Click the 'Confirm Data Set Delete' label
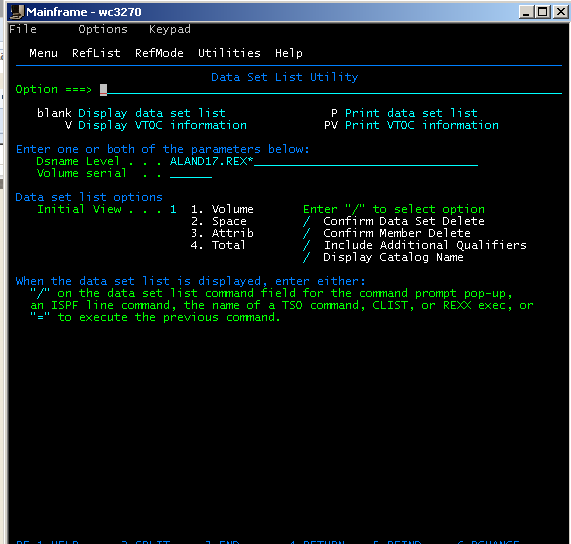 click(x=404, y=221)
